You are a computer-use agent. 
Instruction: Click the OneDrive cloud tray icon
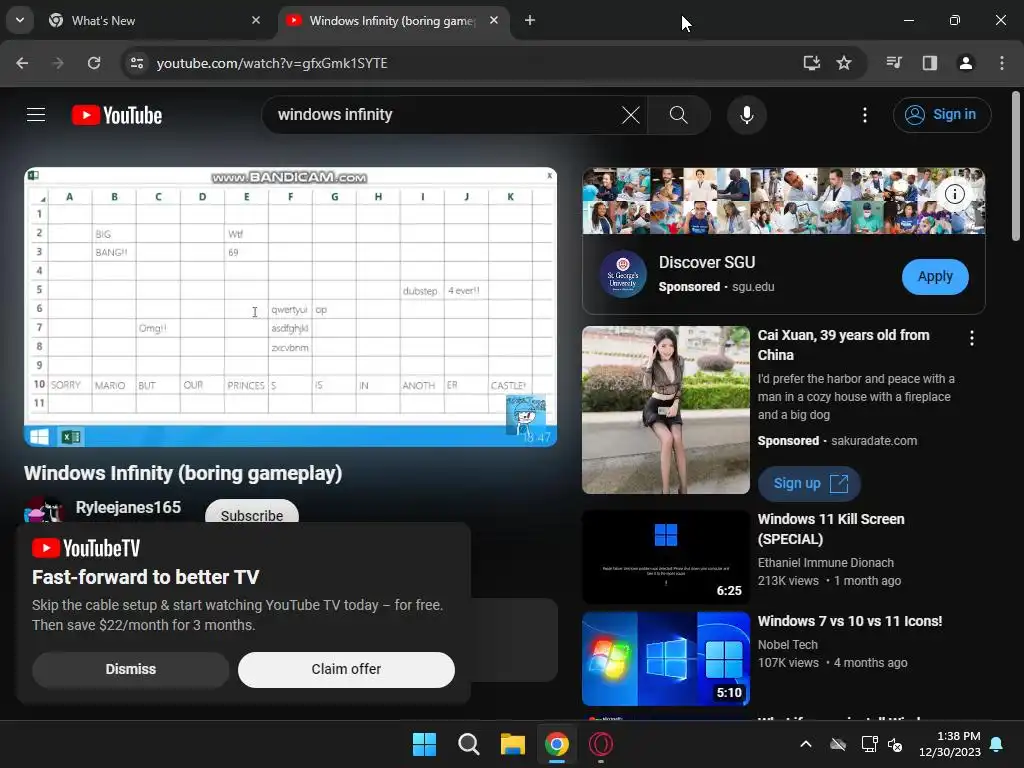point(838,744)
